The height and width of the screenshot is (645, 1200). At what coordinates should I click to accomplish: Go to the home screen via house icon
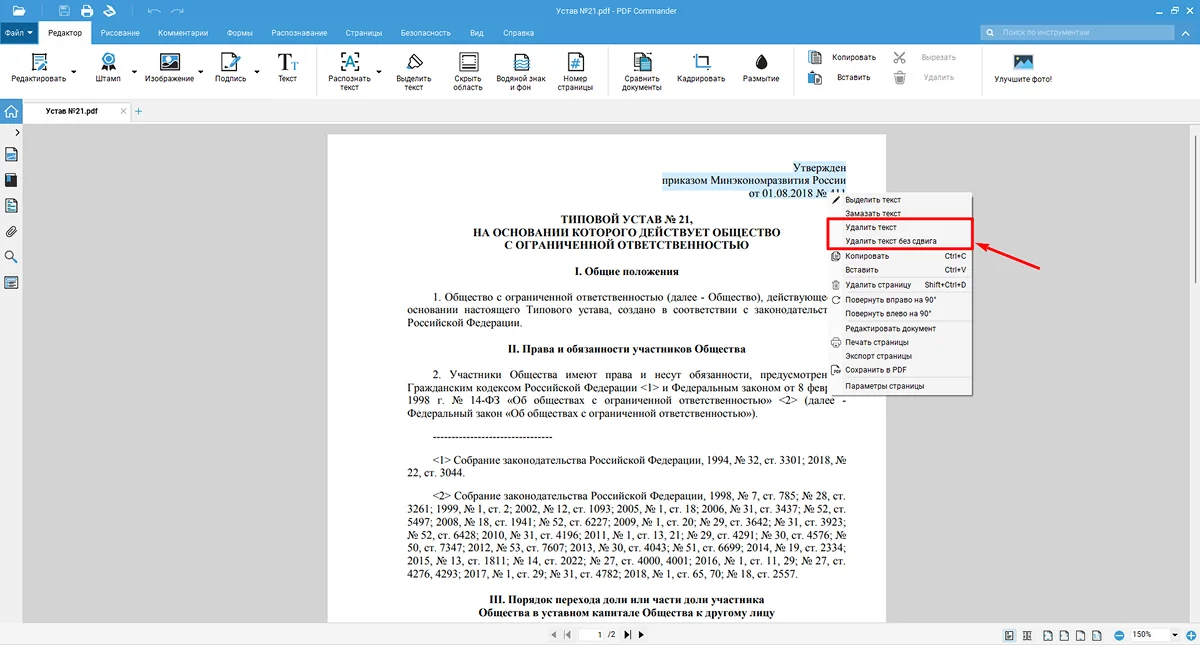[11, 111]
